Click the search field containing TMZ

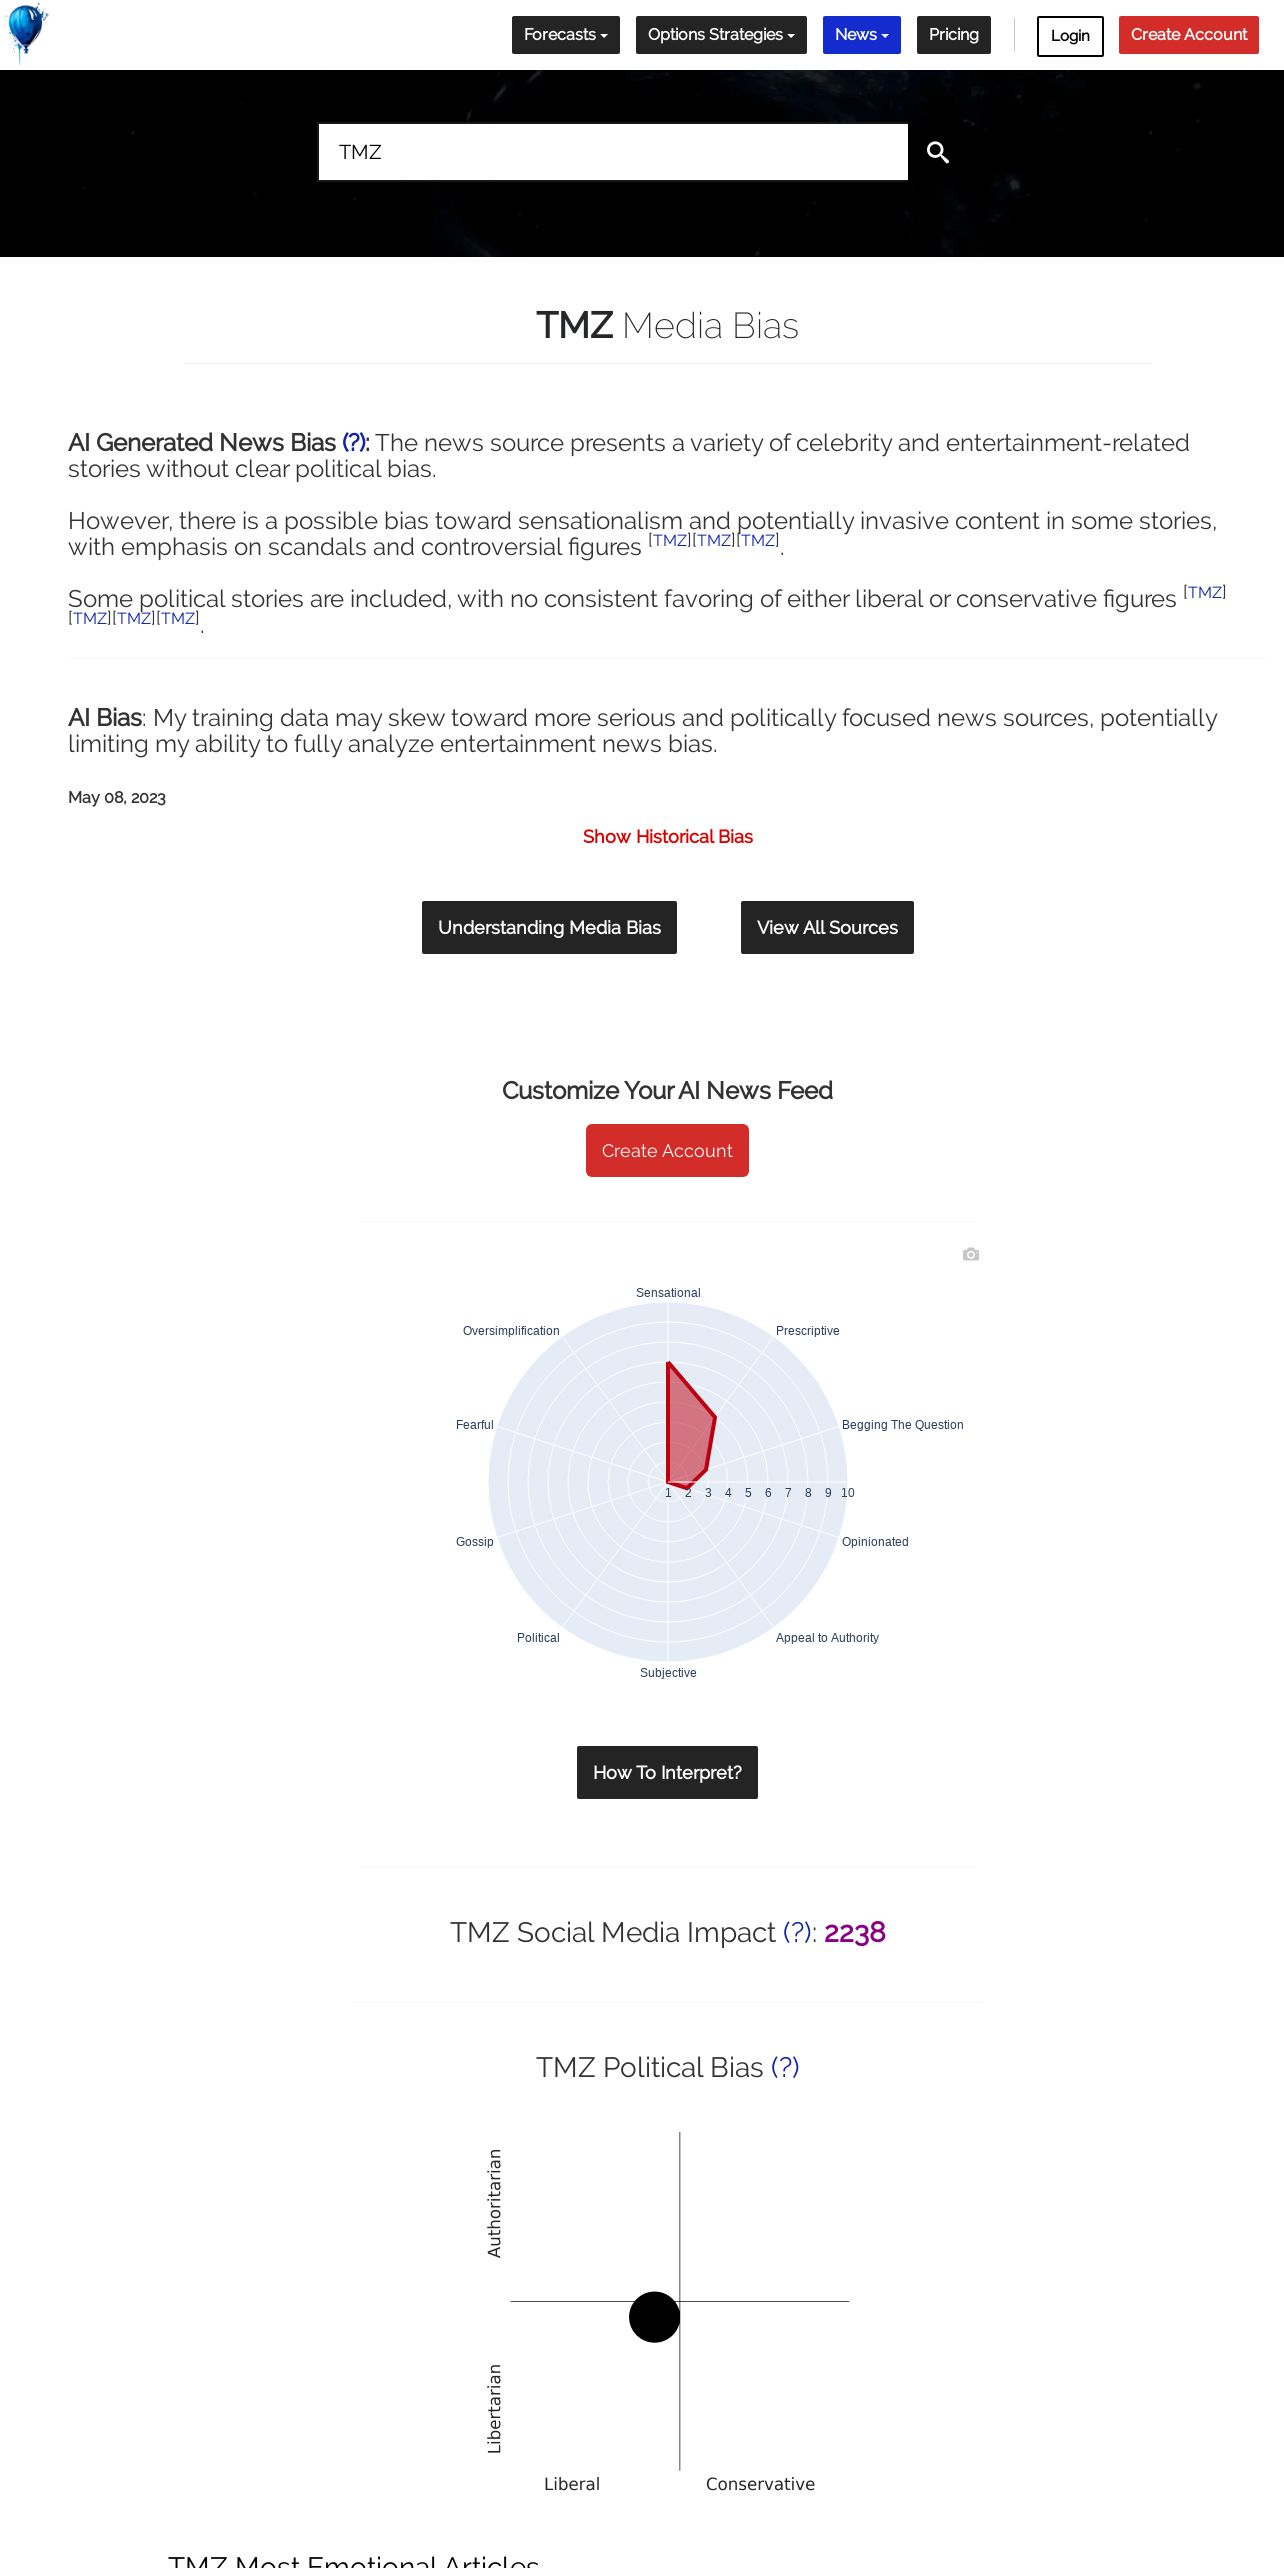tap(612, 152)
